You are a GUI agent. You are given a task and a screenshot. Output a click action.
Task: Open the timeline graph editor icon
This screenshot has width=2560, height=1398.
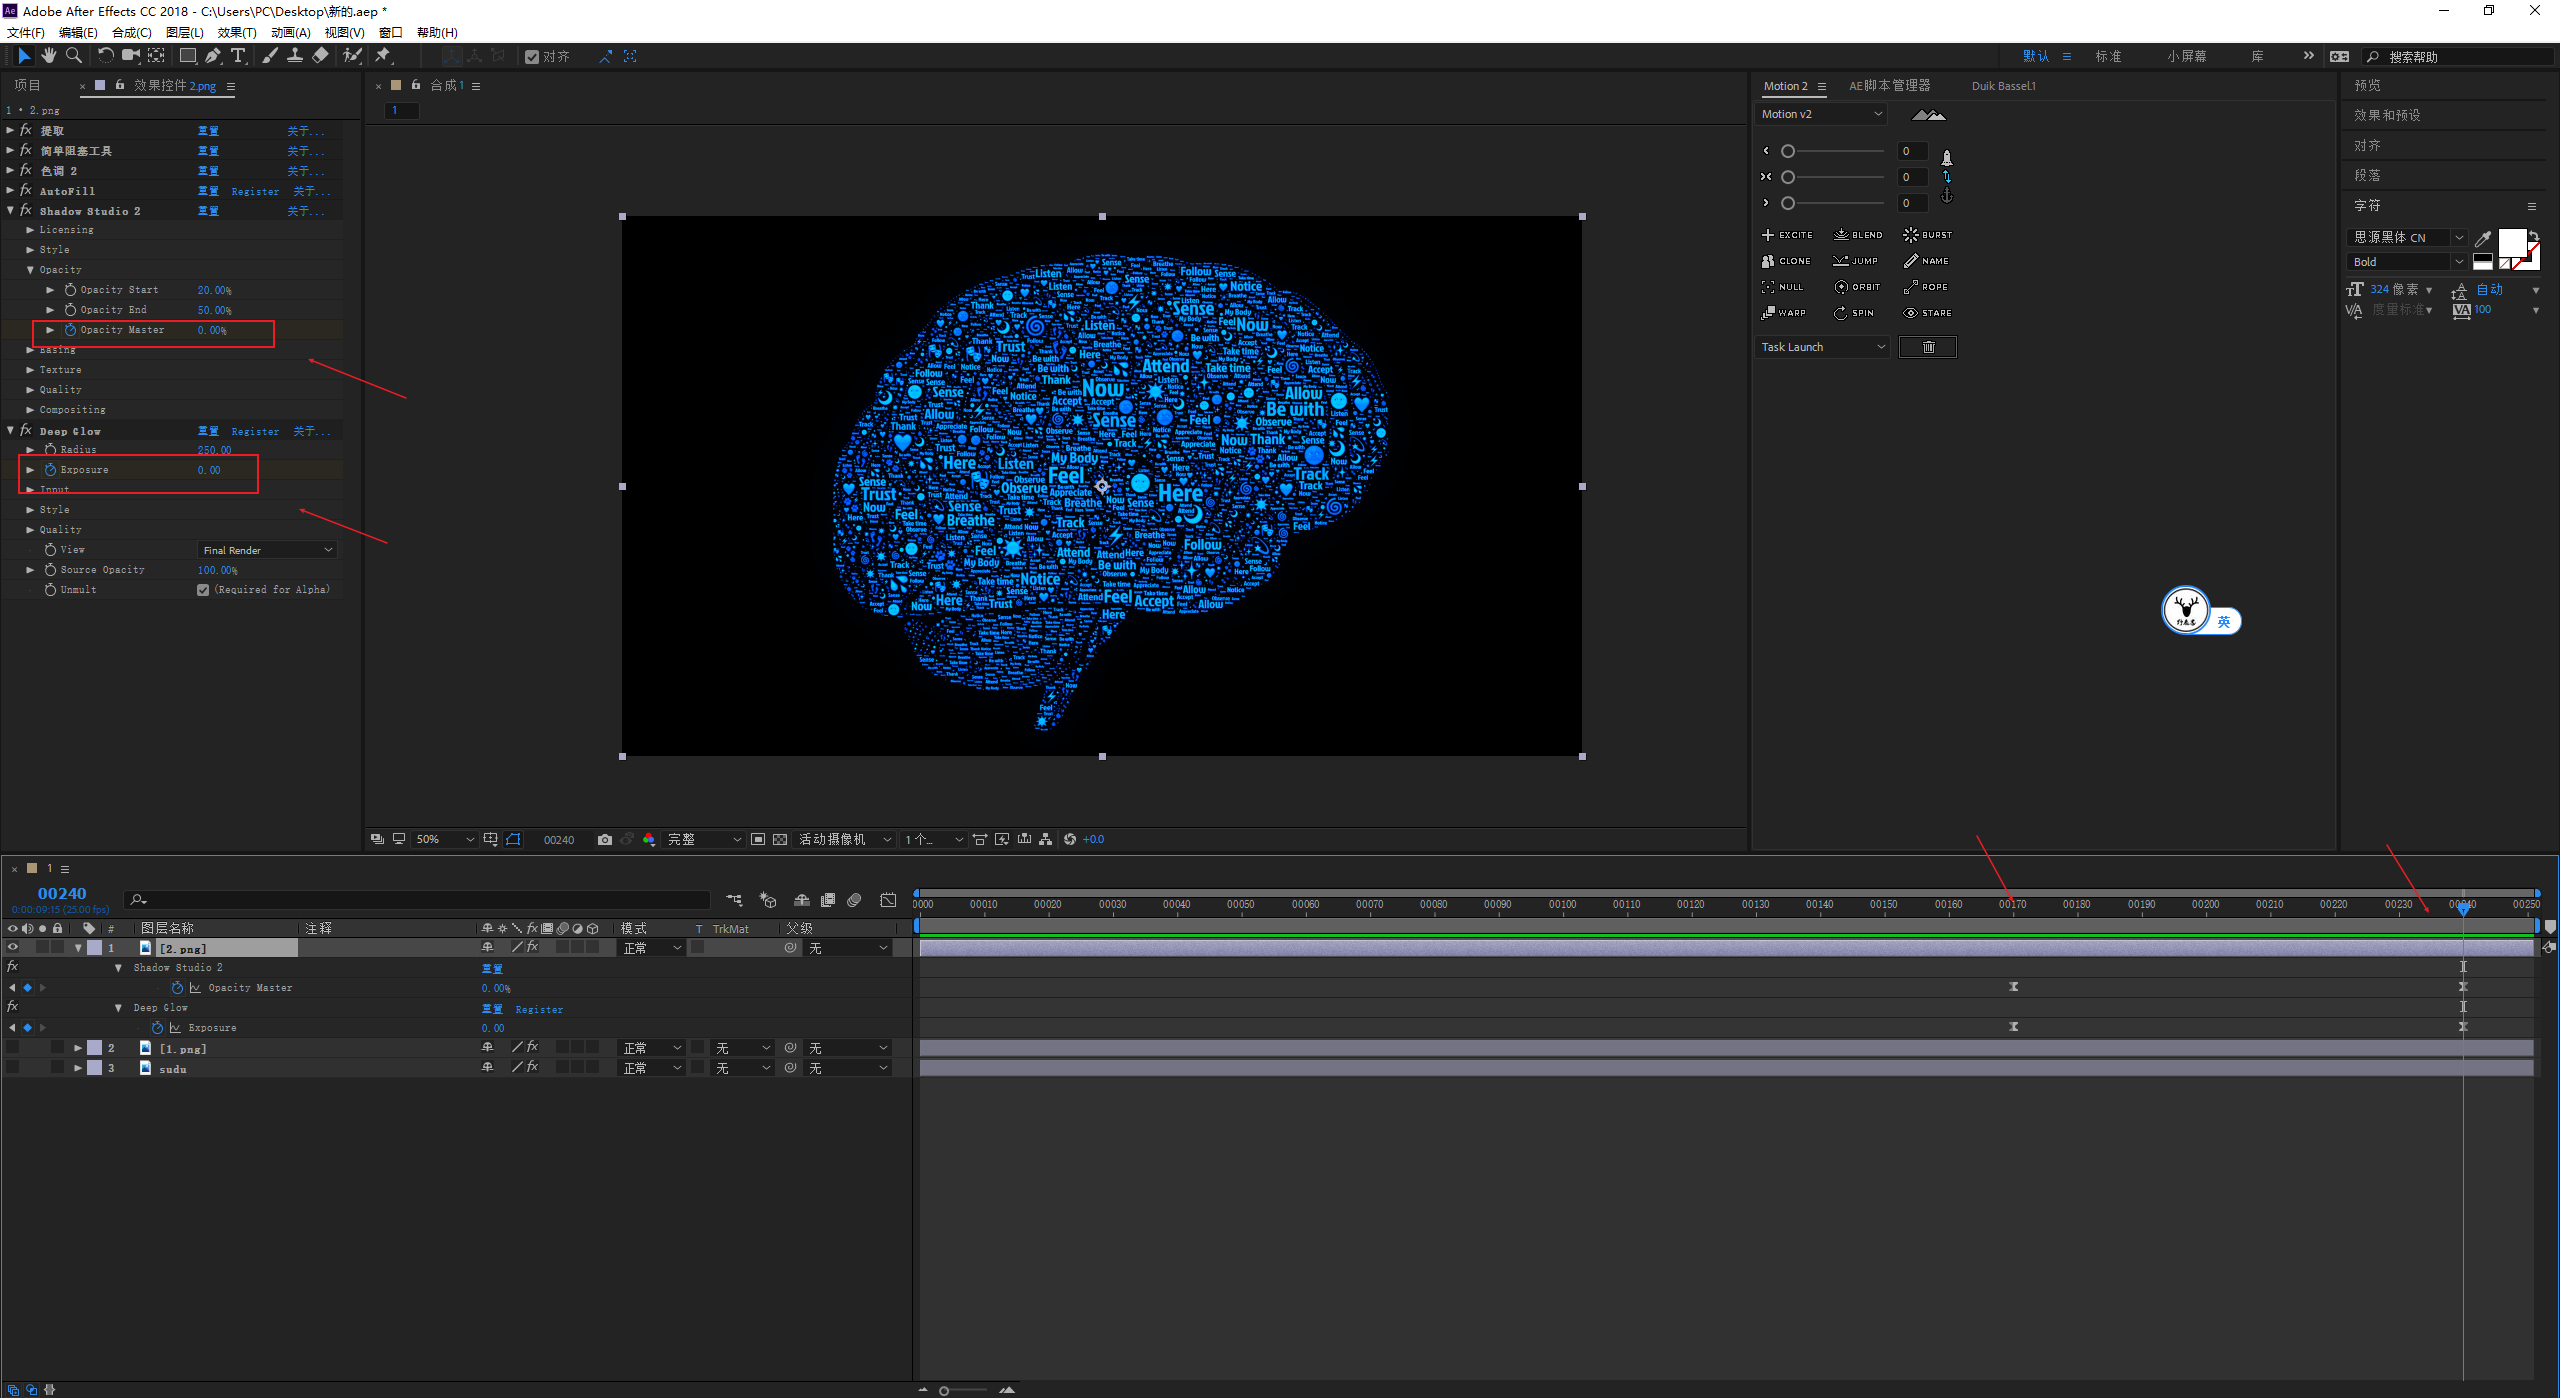point(888,900)
